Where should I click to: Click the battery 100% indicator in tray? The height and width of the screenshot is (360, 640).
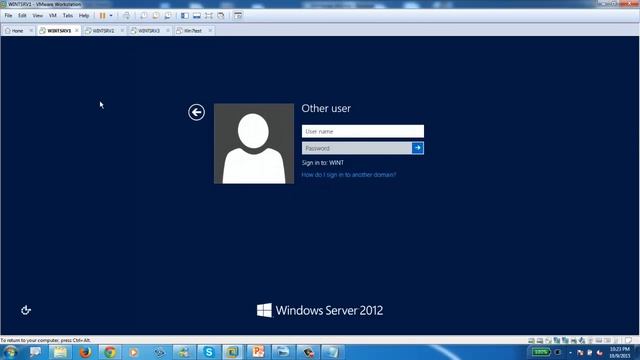coord(540,352)
